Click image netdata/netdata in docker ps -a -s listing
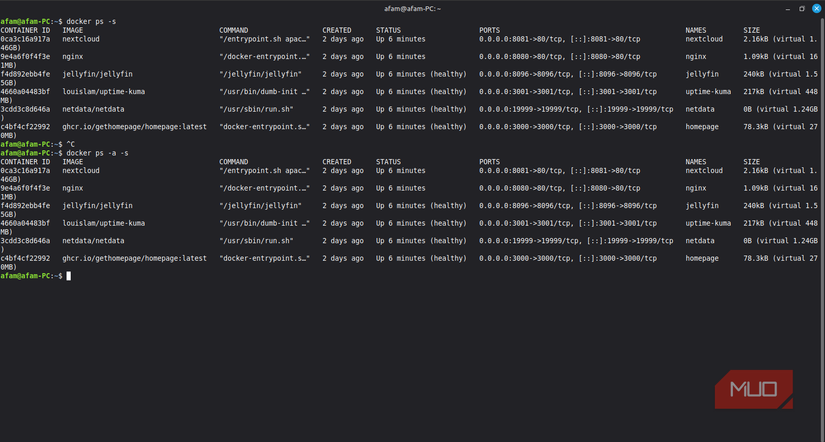The height and width of the screenshot is (442, 825). (x=93, y=240)
